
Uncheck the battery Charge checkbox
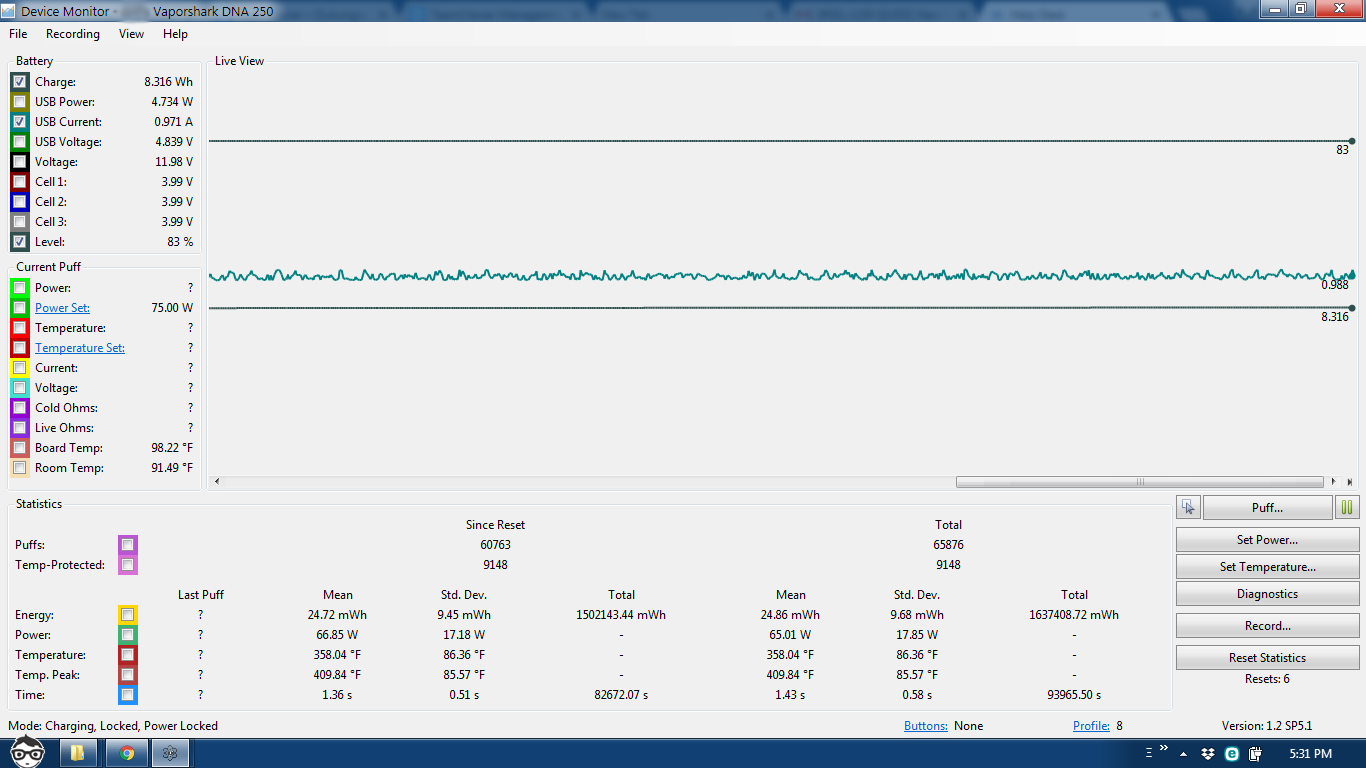pyautogui.click(x=19, y=82)
